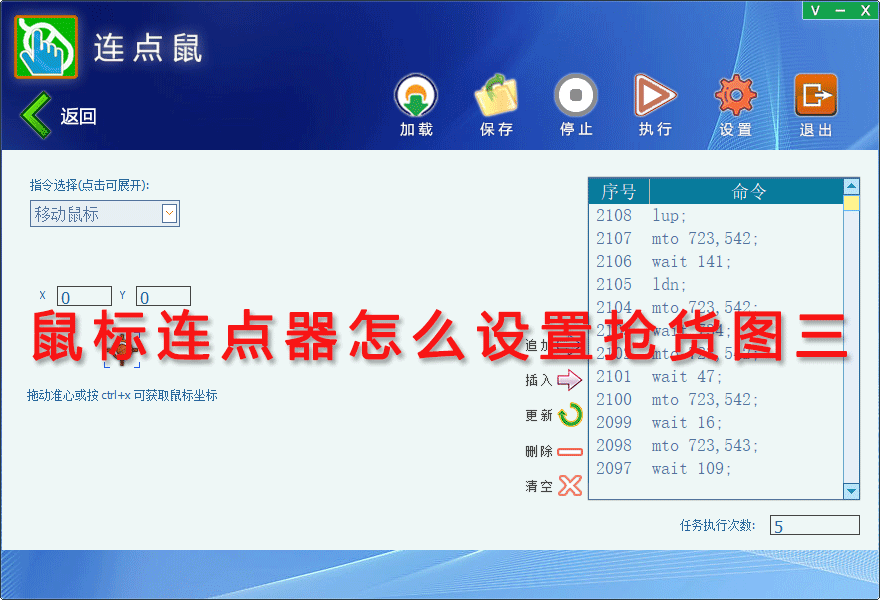Minimize the 连点鼠 window
The image size is (880, 600).
840,11
